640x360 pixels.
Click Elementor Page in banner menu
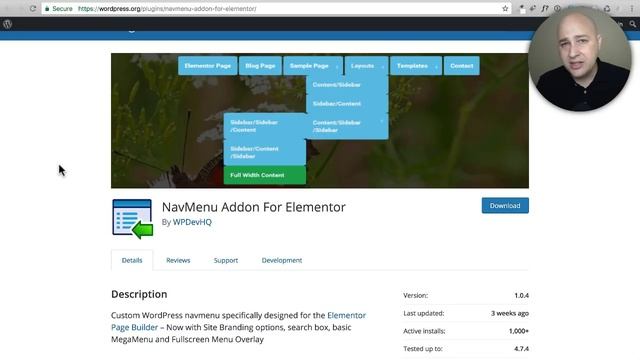click(x=207, y=66)
